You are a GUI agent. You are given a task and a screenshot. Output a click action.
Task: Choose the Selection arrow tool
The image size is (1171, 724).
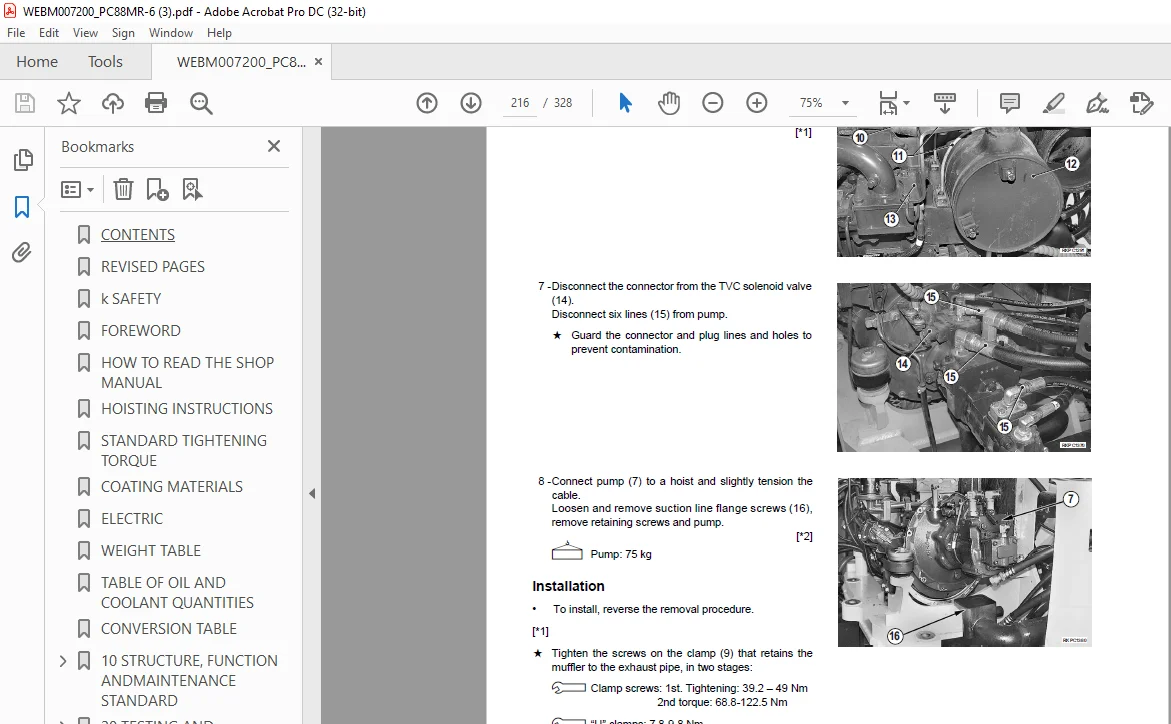point(625,103)
